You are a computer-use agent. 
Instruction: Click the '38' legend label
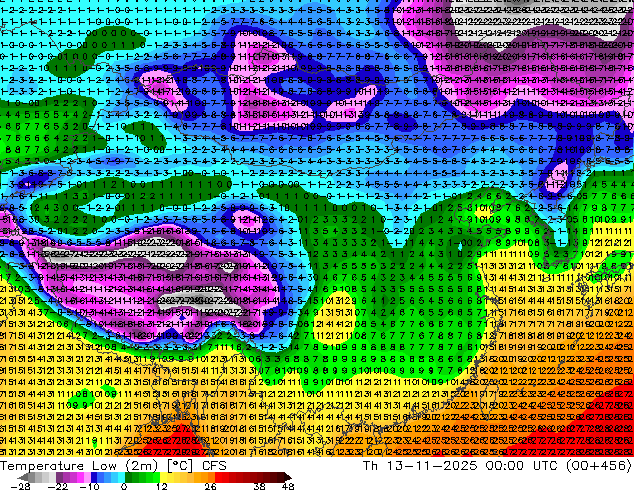tap(260, 486)
